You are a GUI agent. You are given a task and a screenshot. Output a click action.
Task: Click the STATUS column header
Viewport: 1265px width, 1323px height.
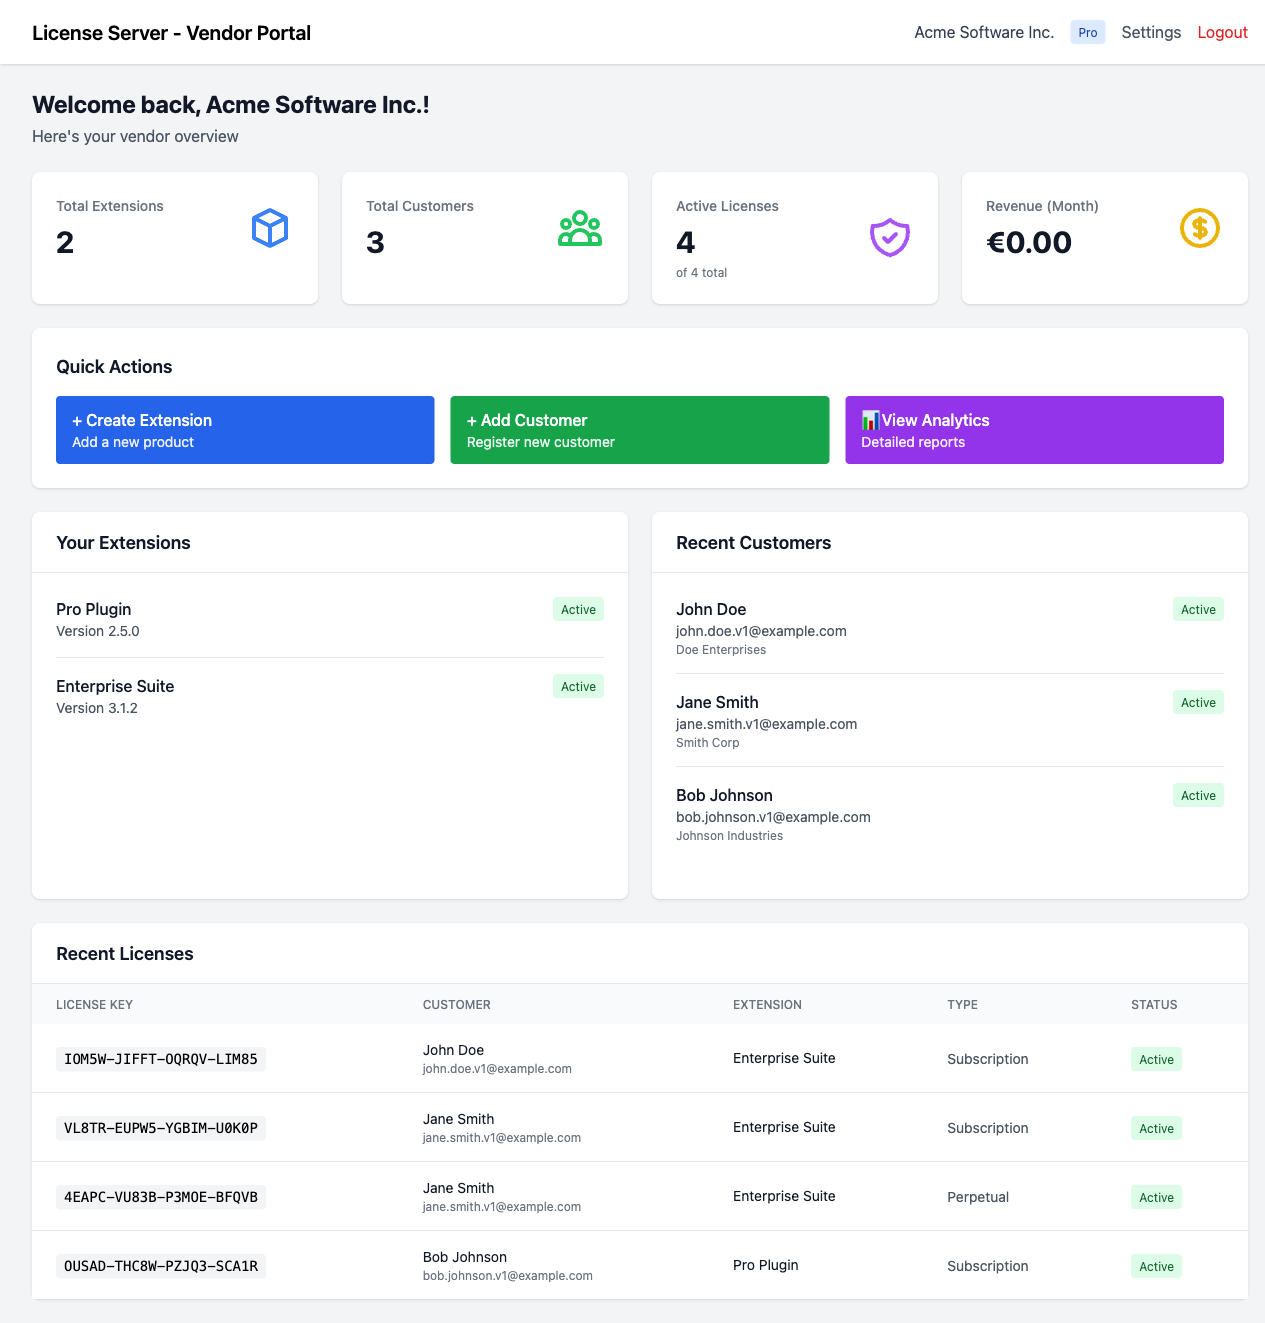pyautogui.click(x=1154, y=1004)
